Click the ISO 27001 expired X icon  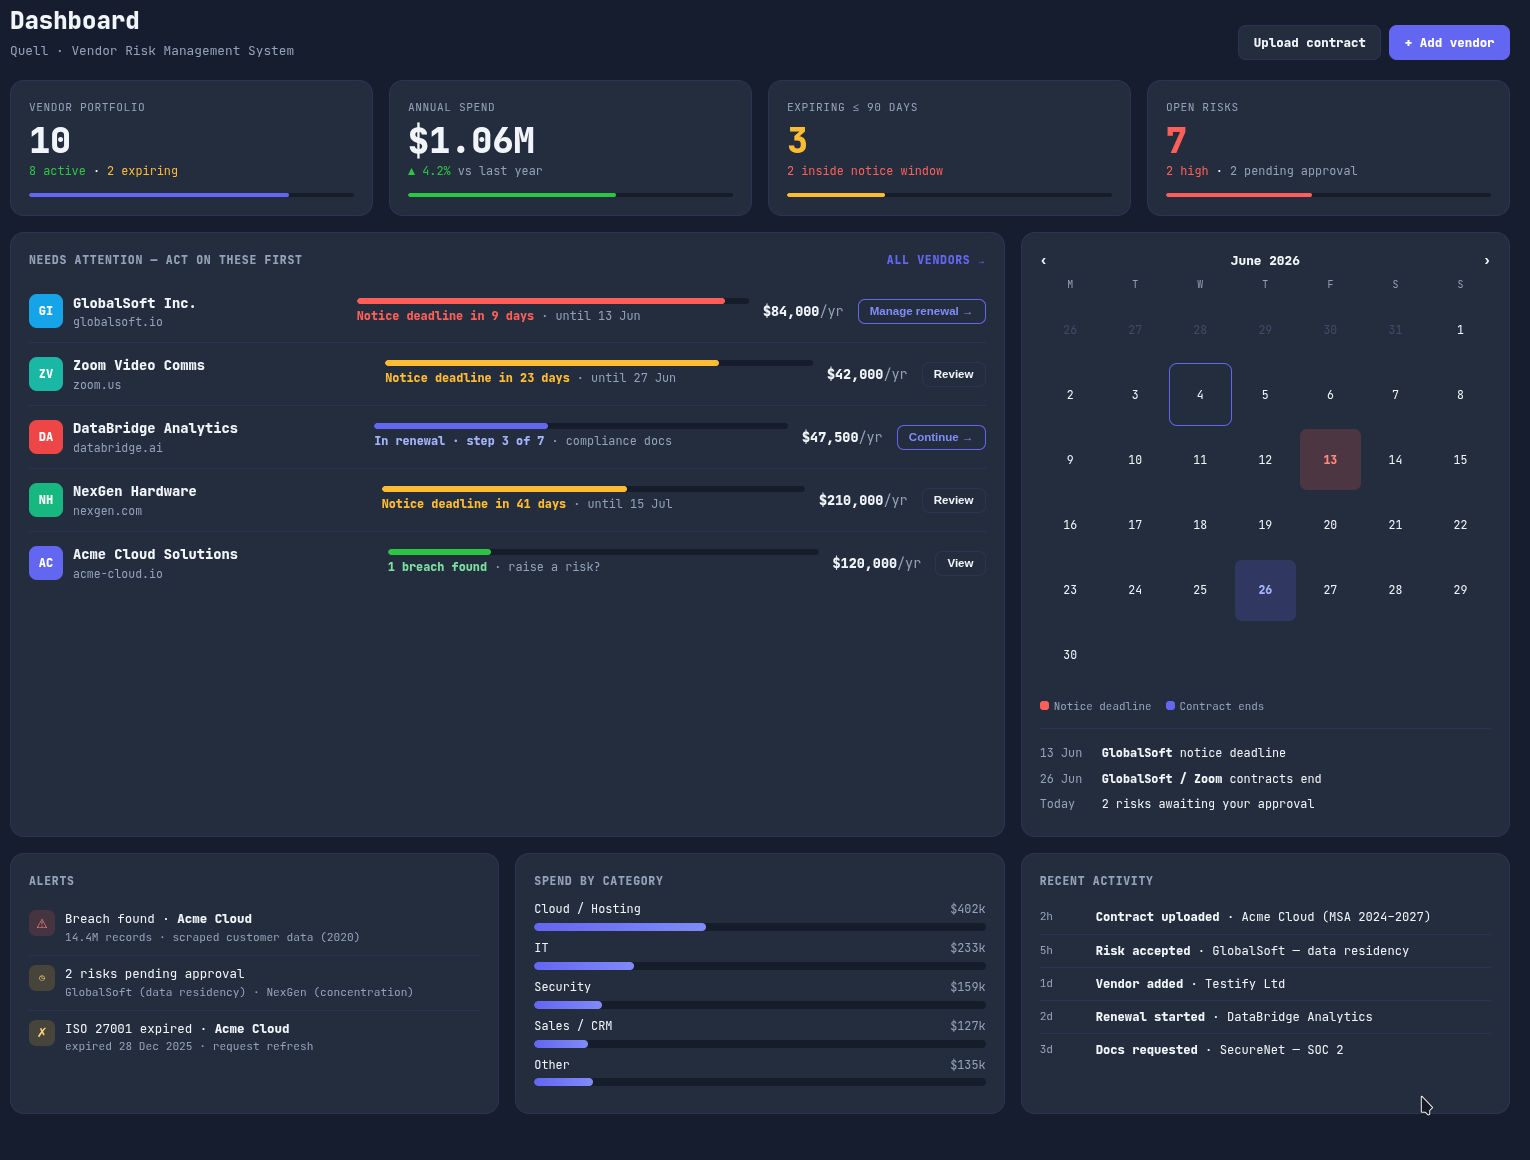click(42, 1033)
